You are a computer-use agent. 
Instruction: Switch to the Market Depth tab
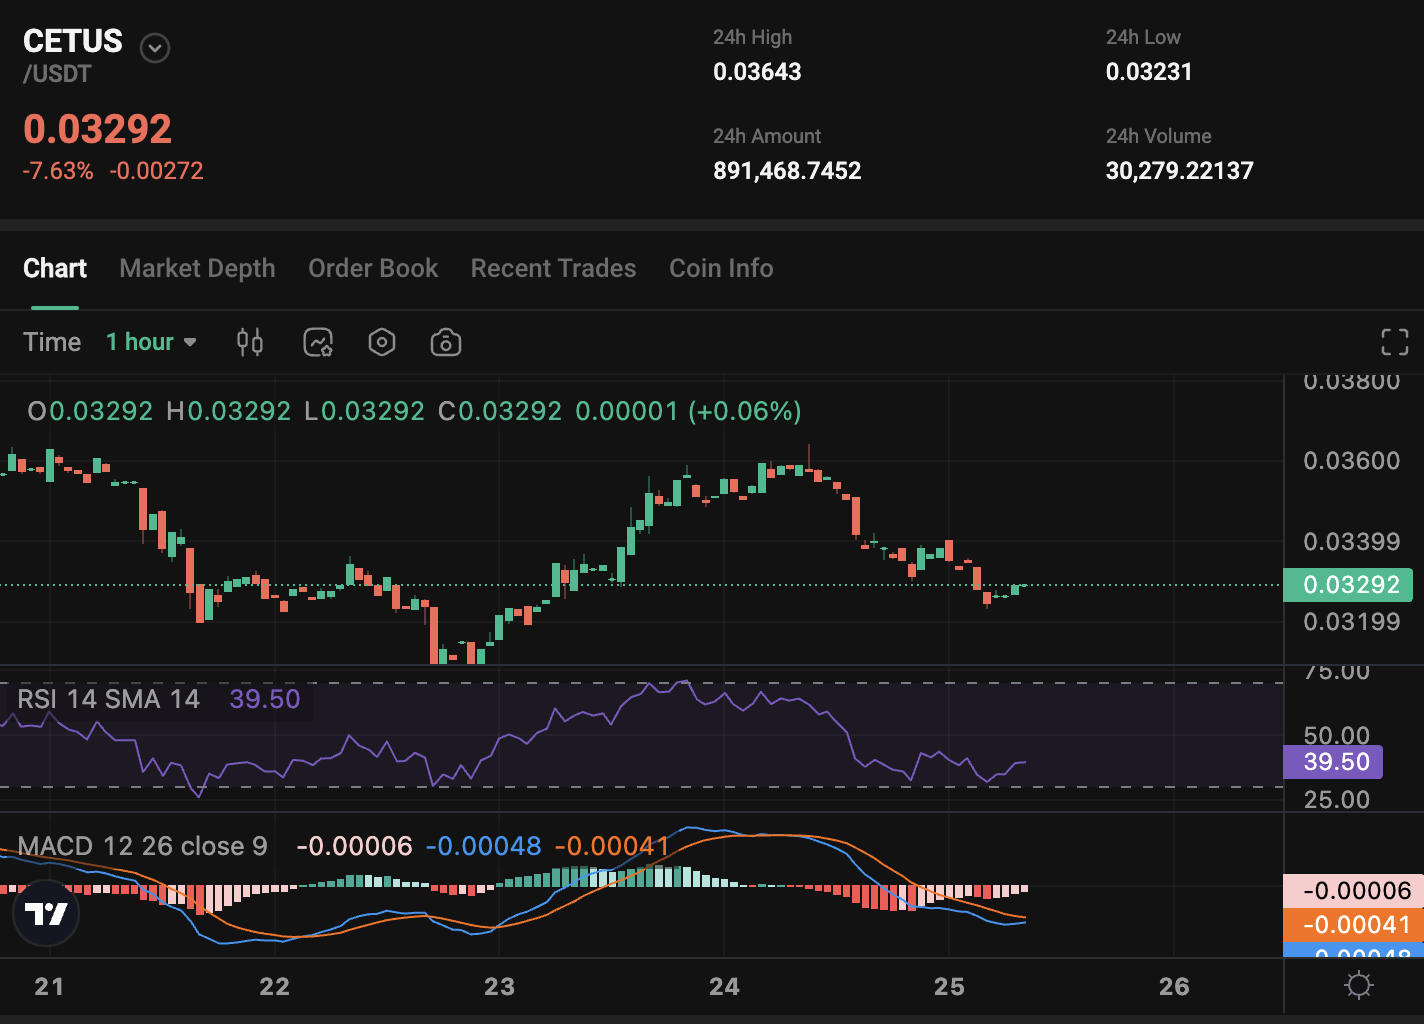click(197, 268)
